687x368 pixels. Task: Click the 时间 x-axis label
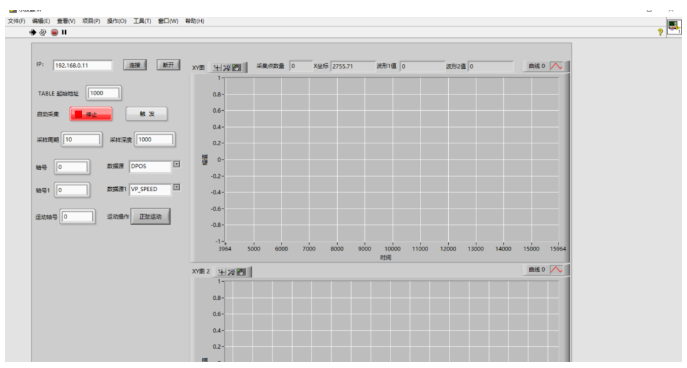click(386, 258)
